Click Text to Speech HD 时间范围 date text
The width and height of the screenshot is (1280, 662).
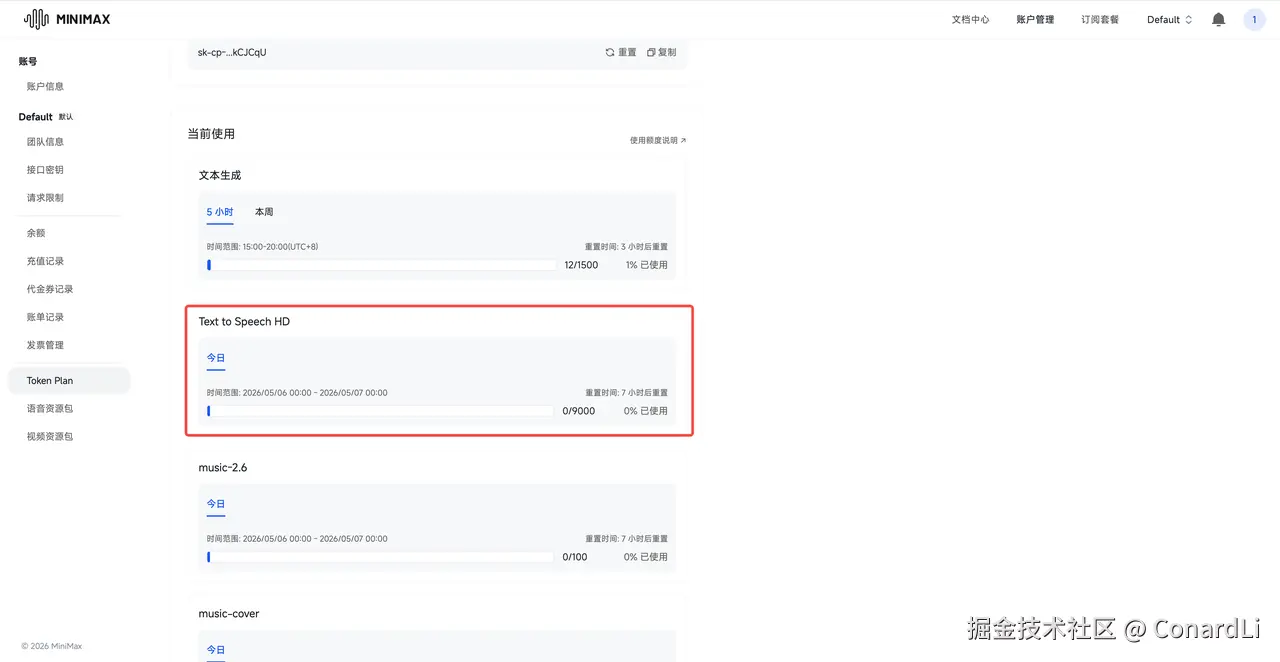click(x=297, y=393)
